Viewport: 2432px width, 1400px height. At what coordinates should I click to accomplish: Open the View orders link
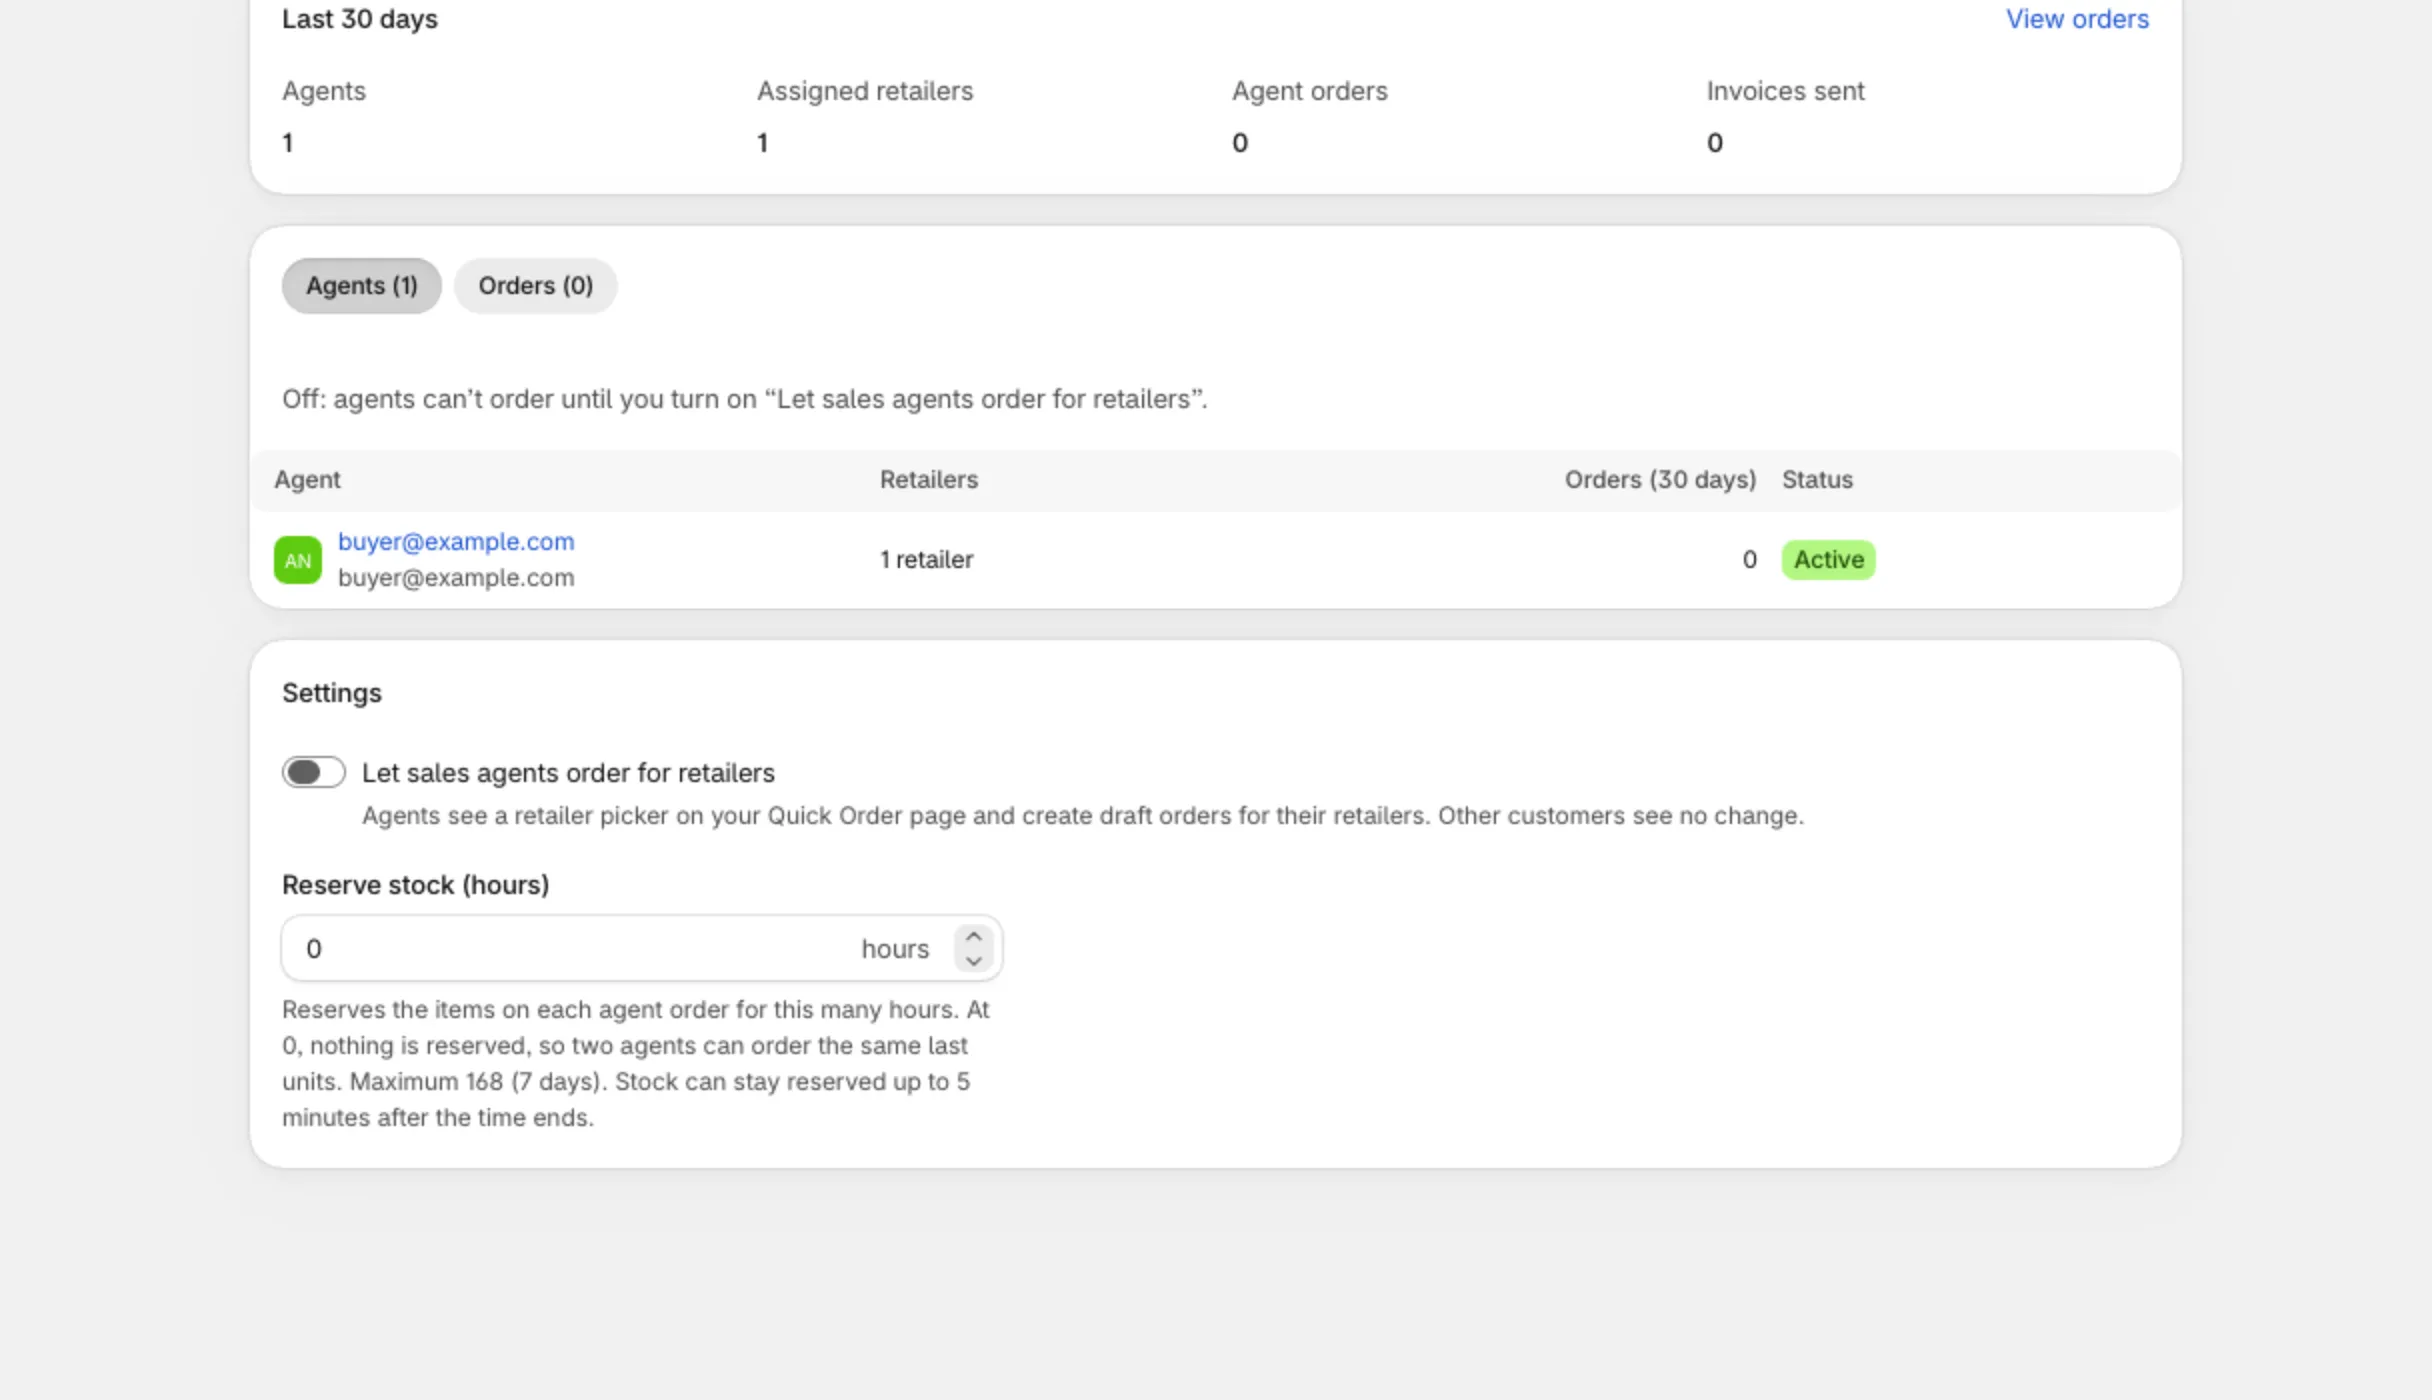(x=2077, y=19)
